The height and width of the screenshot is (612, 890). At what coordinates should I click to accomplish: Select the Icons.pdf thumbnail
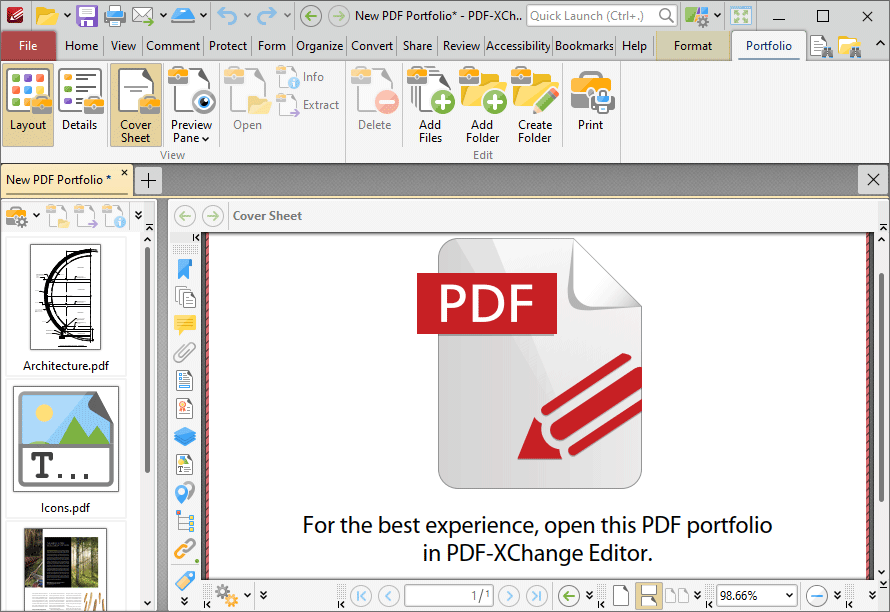point(66,448)
